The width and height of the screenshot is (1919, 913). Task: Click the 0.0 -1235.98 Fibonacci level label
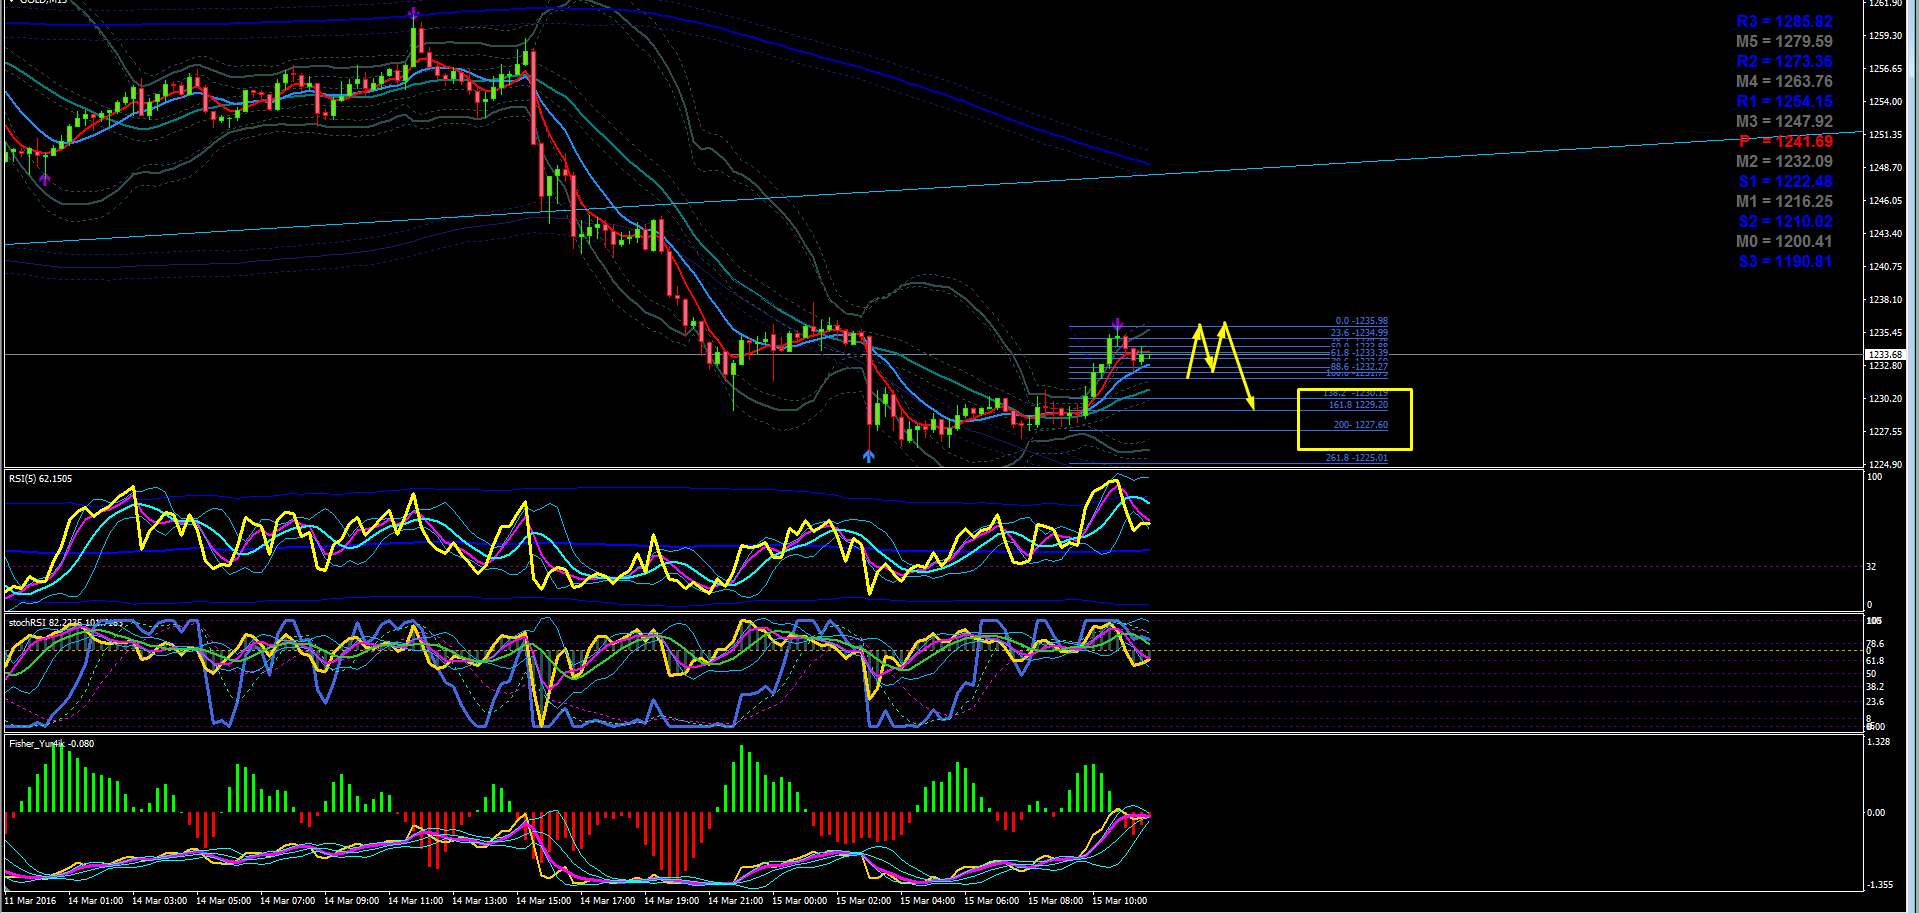point(1361,321)
